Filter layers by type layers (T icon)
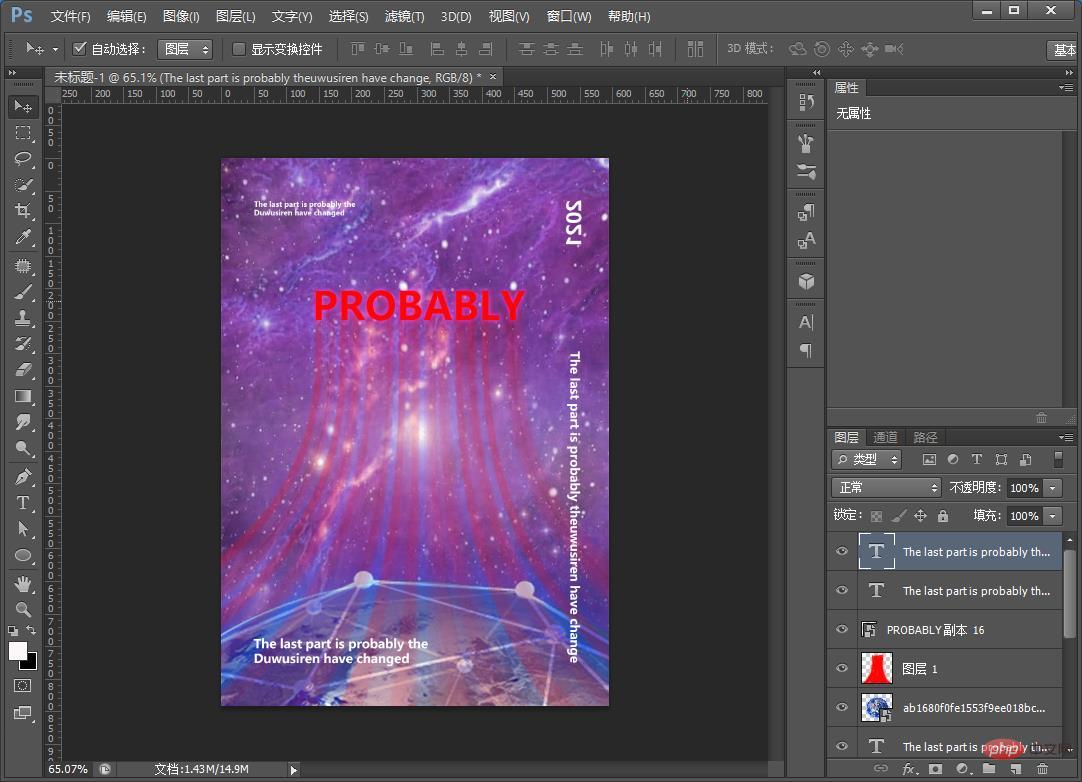 click(x=976, y=459)
